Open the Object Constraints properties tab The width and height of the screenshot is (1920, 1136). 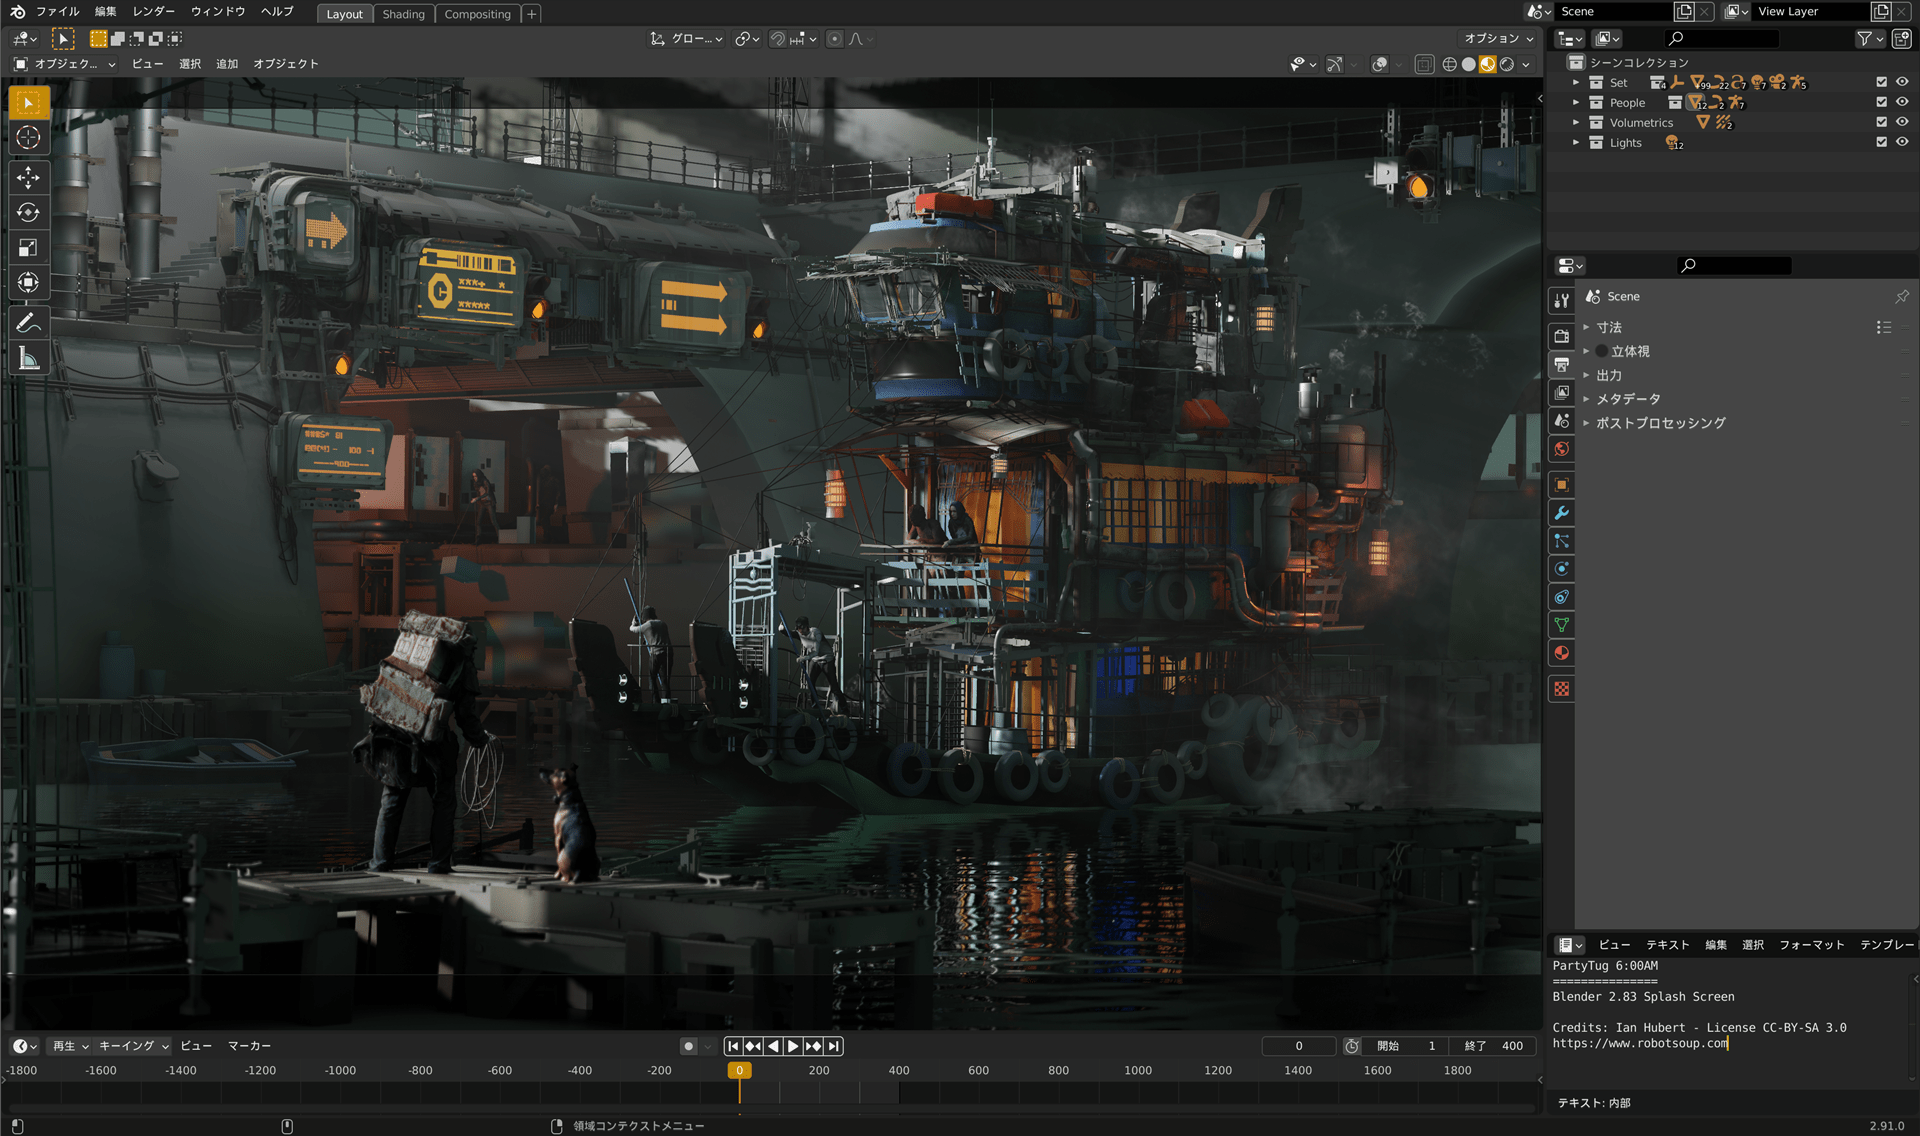point(1561,597)
